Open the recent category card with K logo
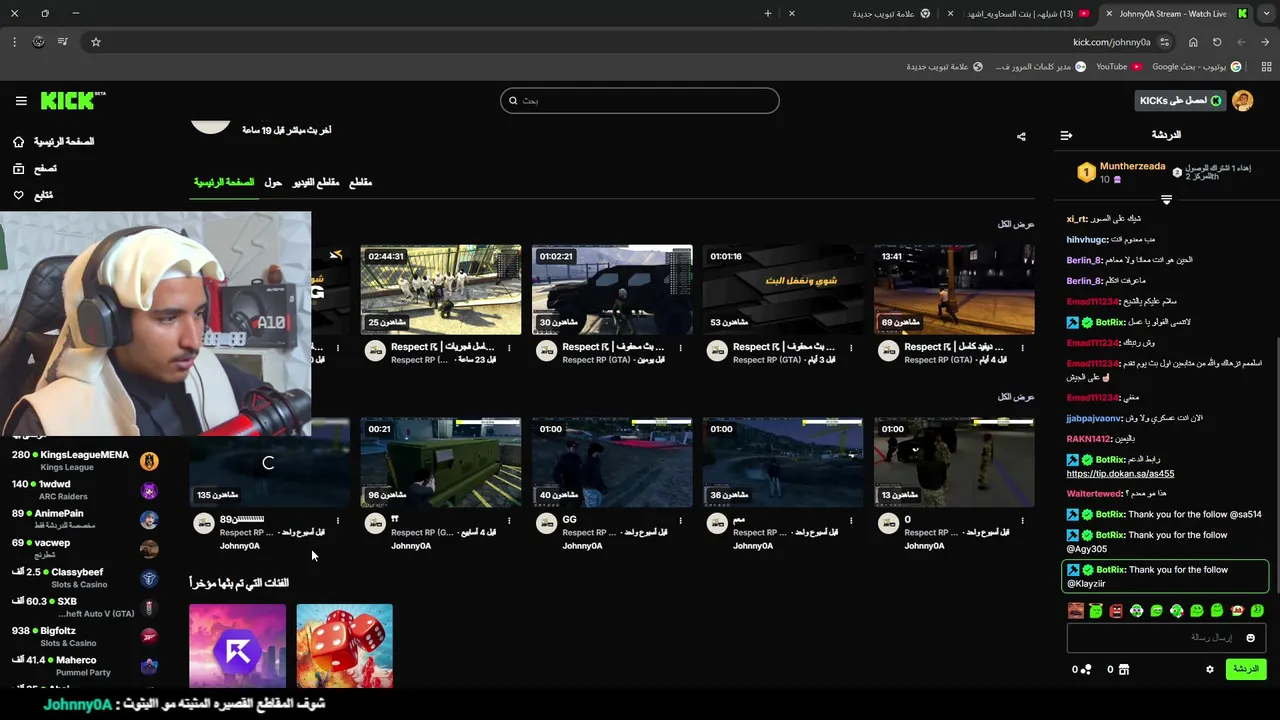This screenshot has width=1280, height=720. 238,646
